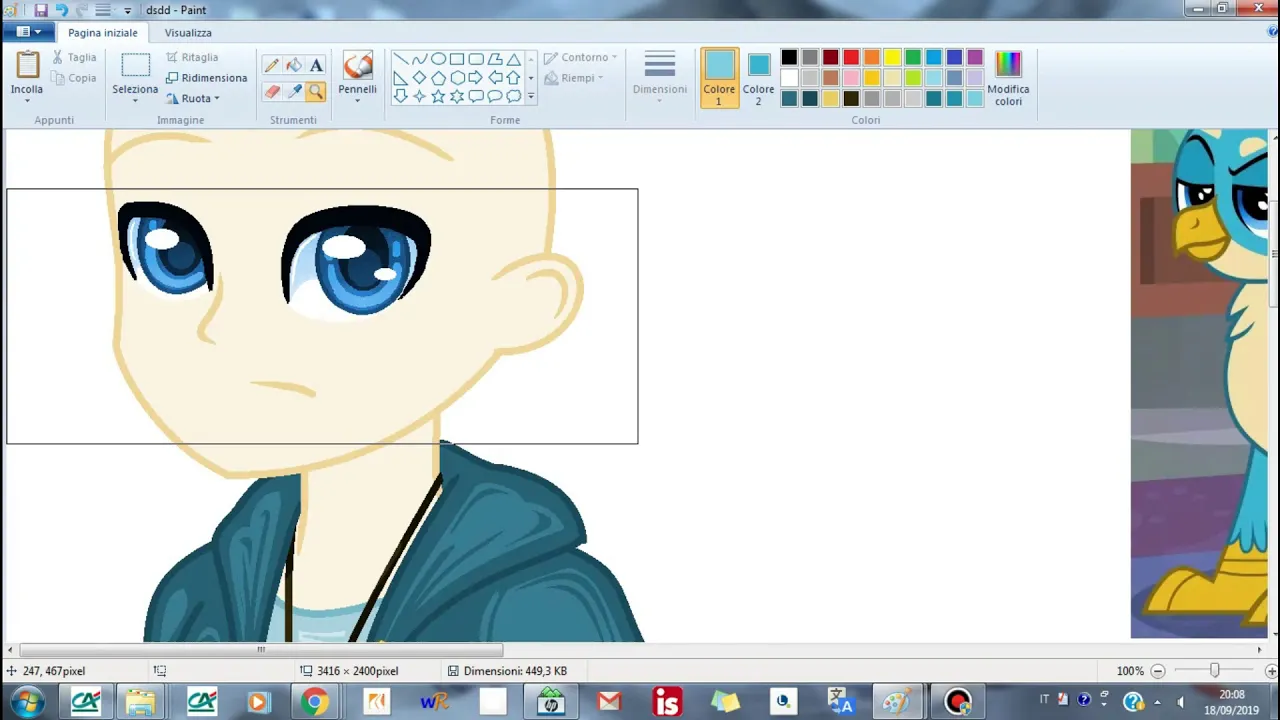Save the file with the floppy icon
Viewport: 1280px width, 720px height.
pos(41,10)
